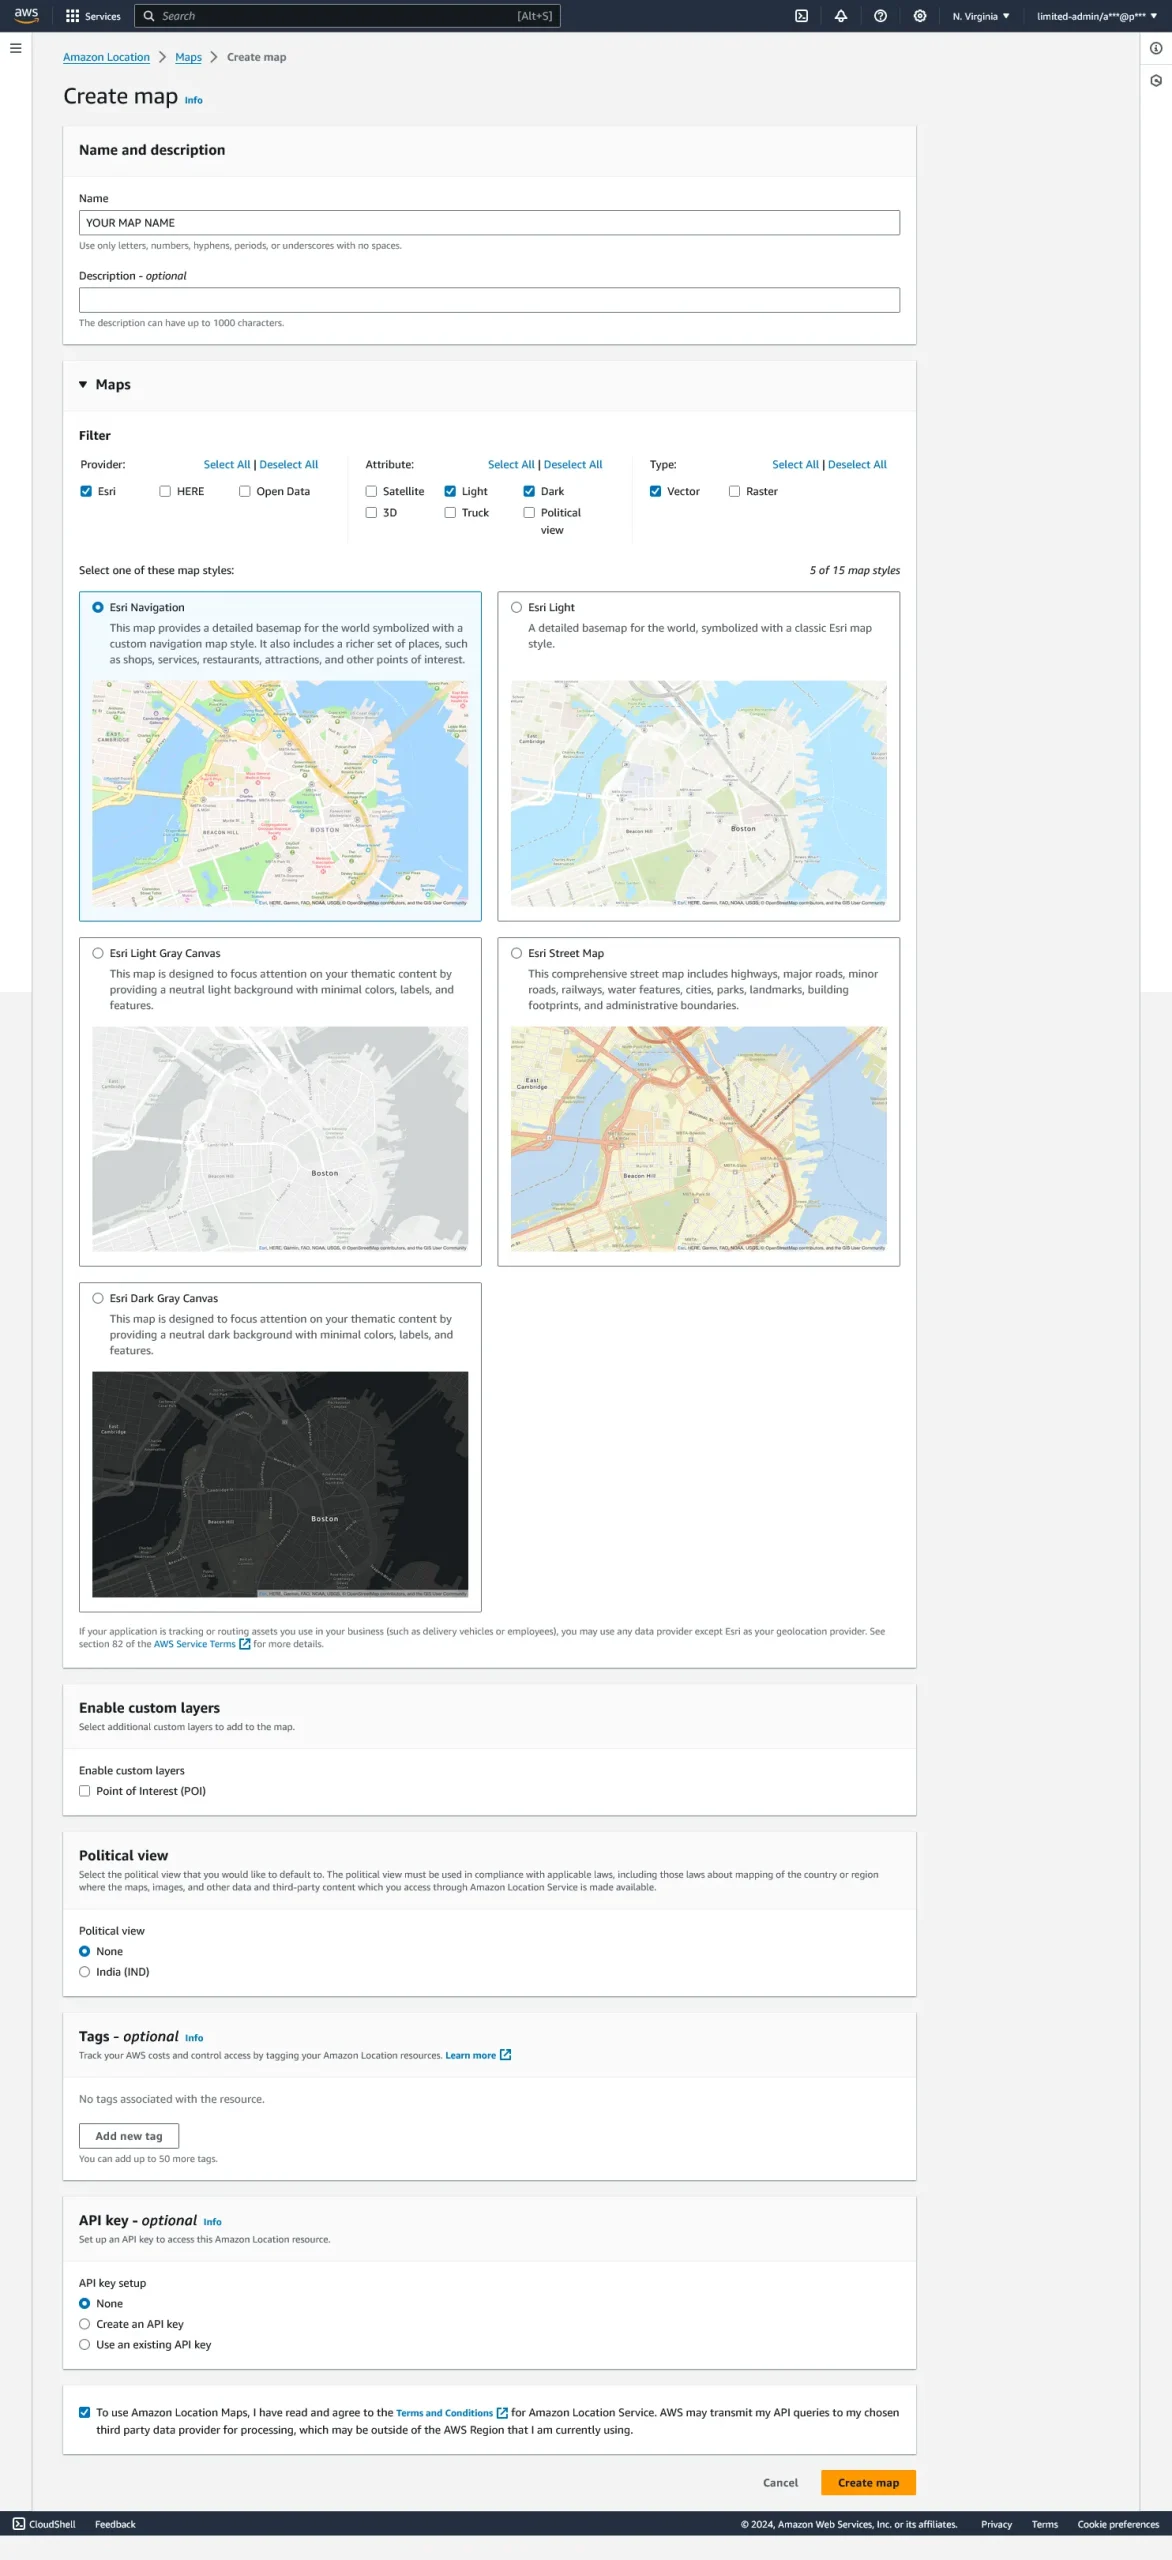Open the Privacy footer link
Viewport: 1172px width, 2560px height.
point(996,2524)
